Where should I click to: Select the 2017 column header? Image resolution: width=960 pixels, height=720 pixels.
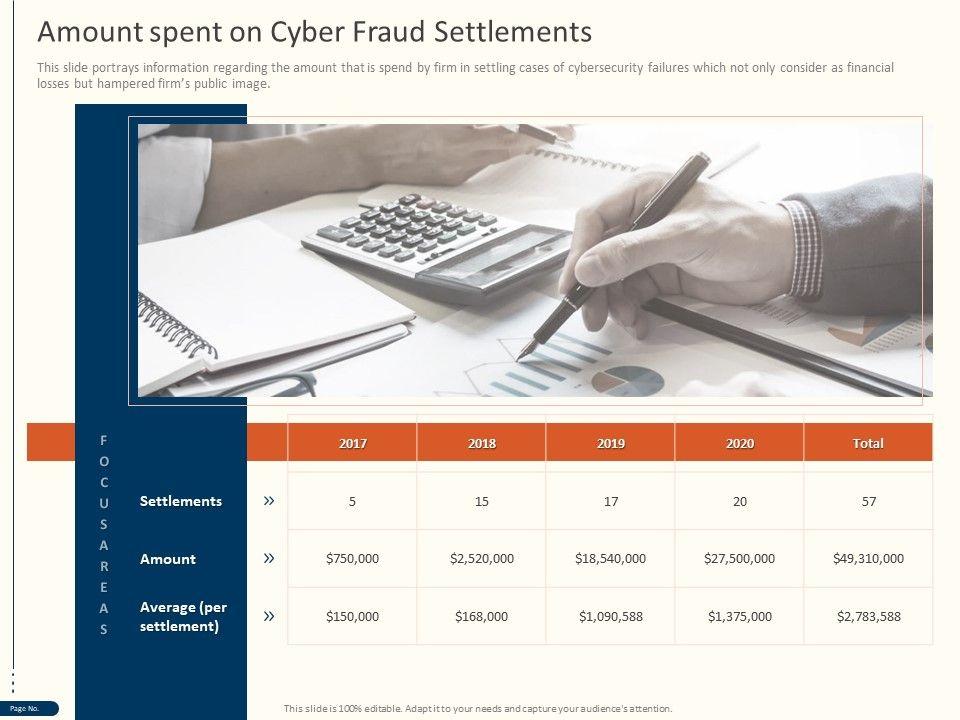(352, 443)
